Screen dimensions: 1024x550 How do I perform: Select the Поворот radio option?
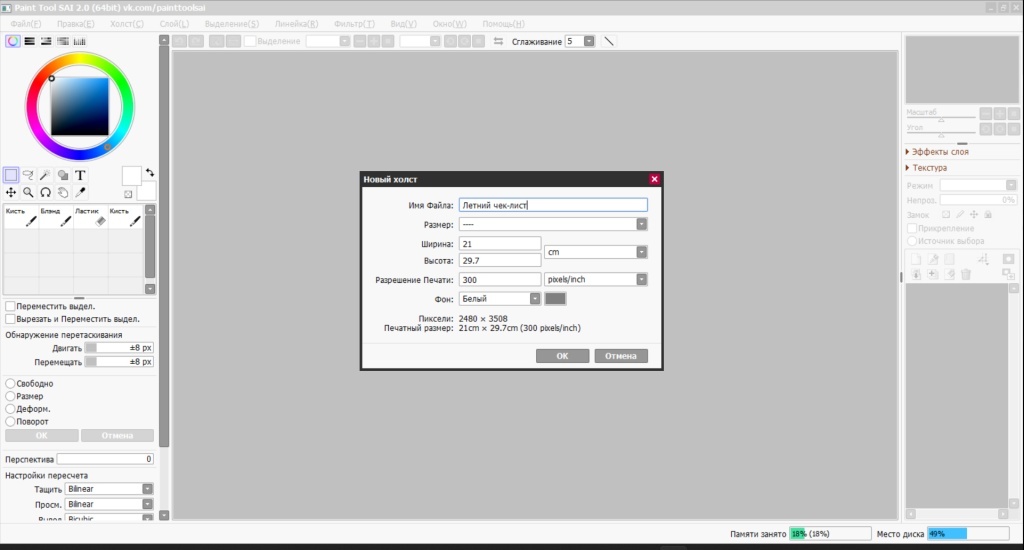10,421
